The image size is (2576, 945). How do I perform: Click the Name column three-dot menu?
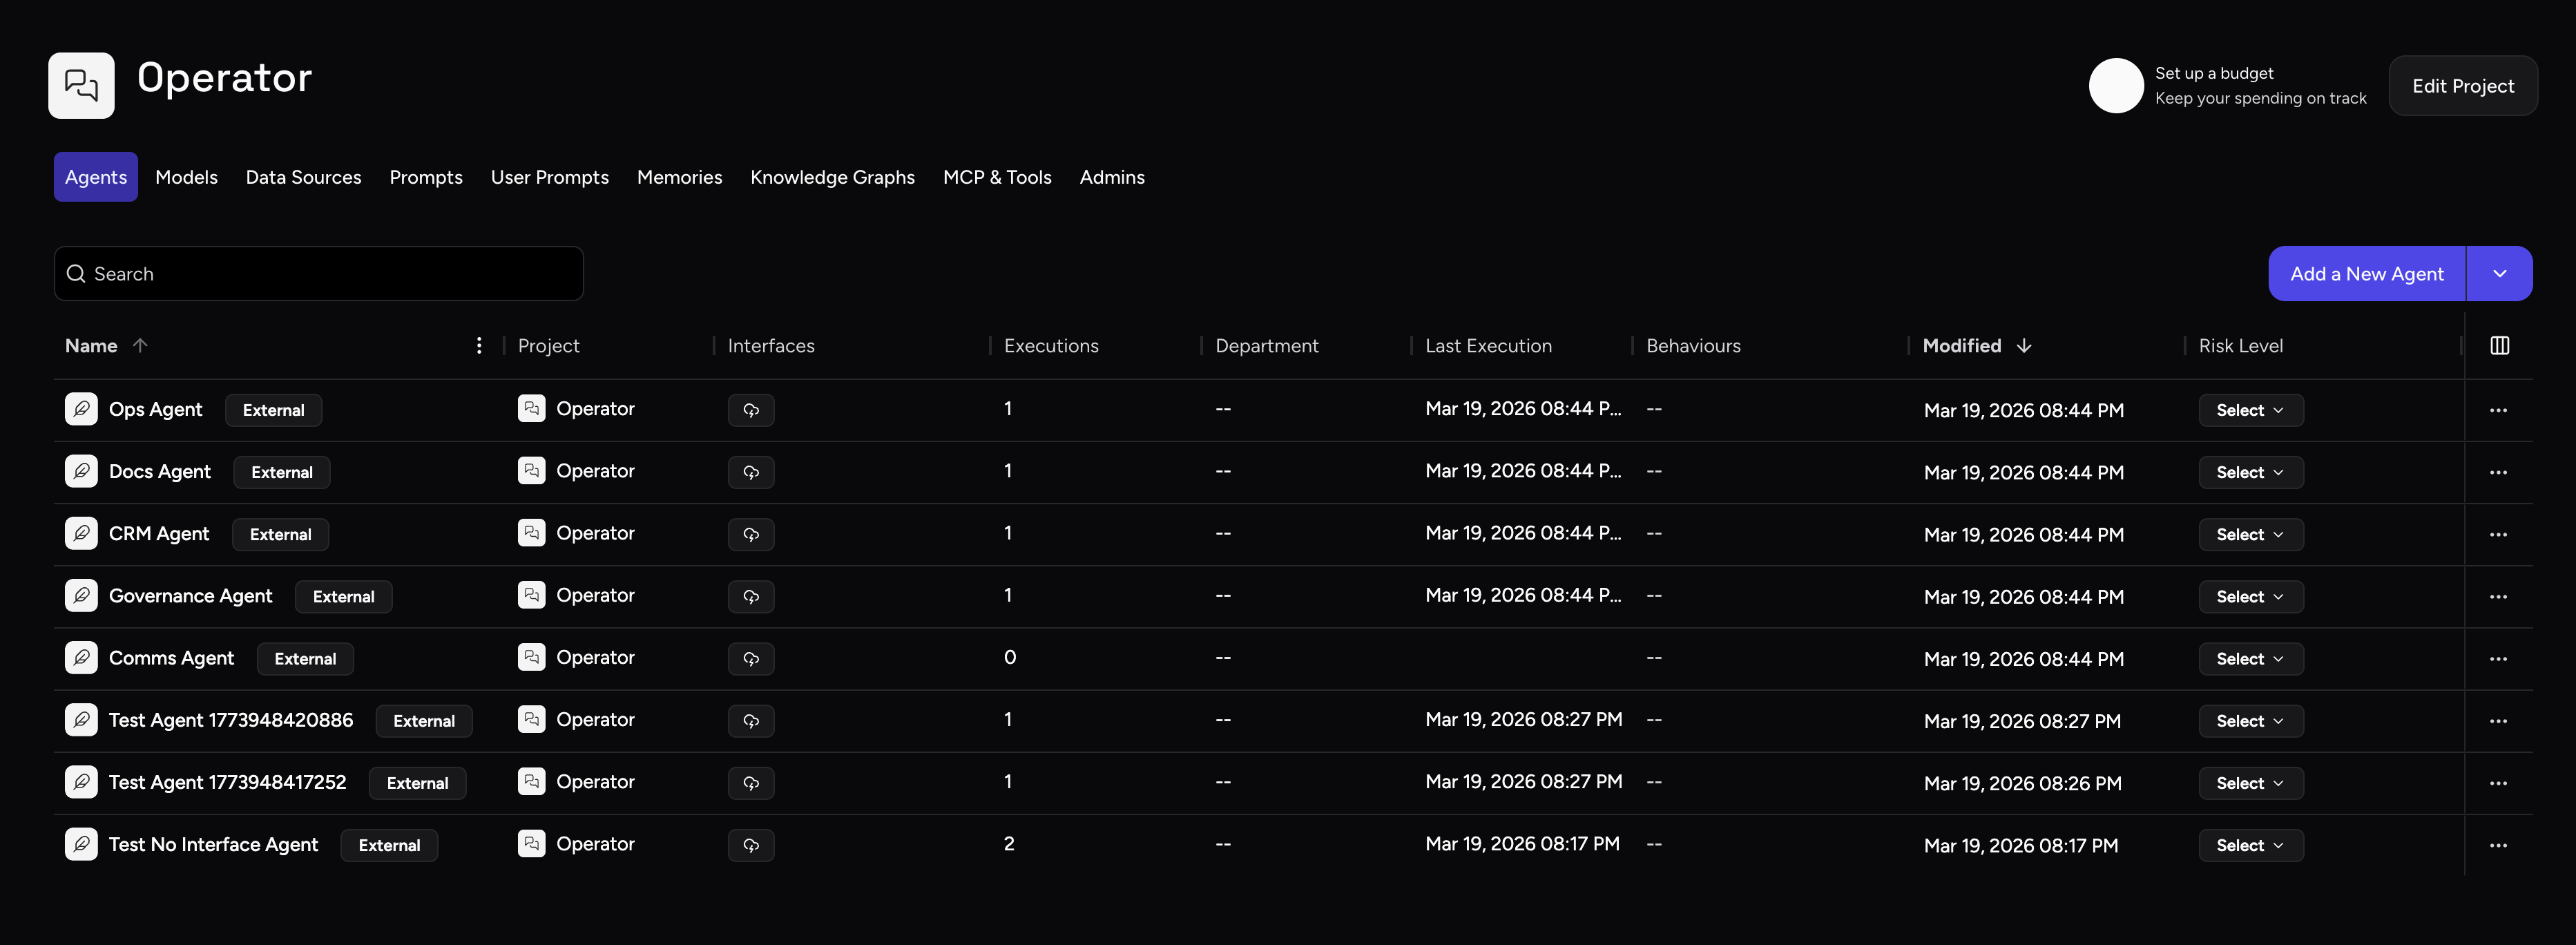pyautogui.click(x=479, y=346)
